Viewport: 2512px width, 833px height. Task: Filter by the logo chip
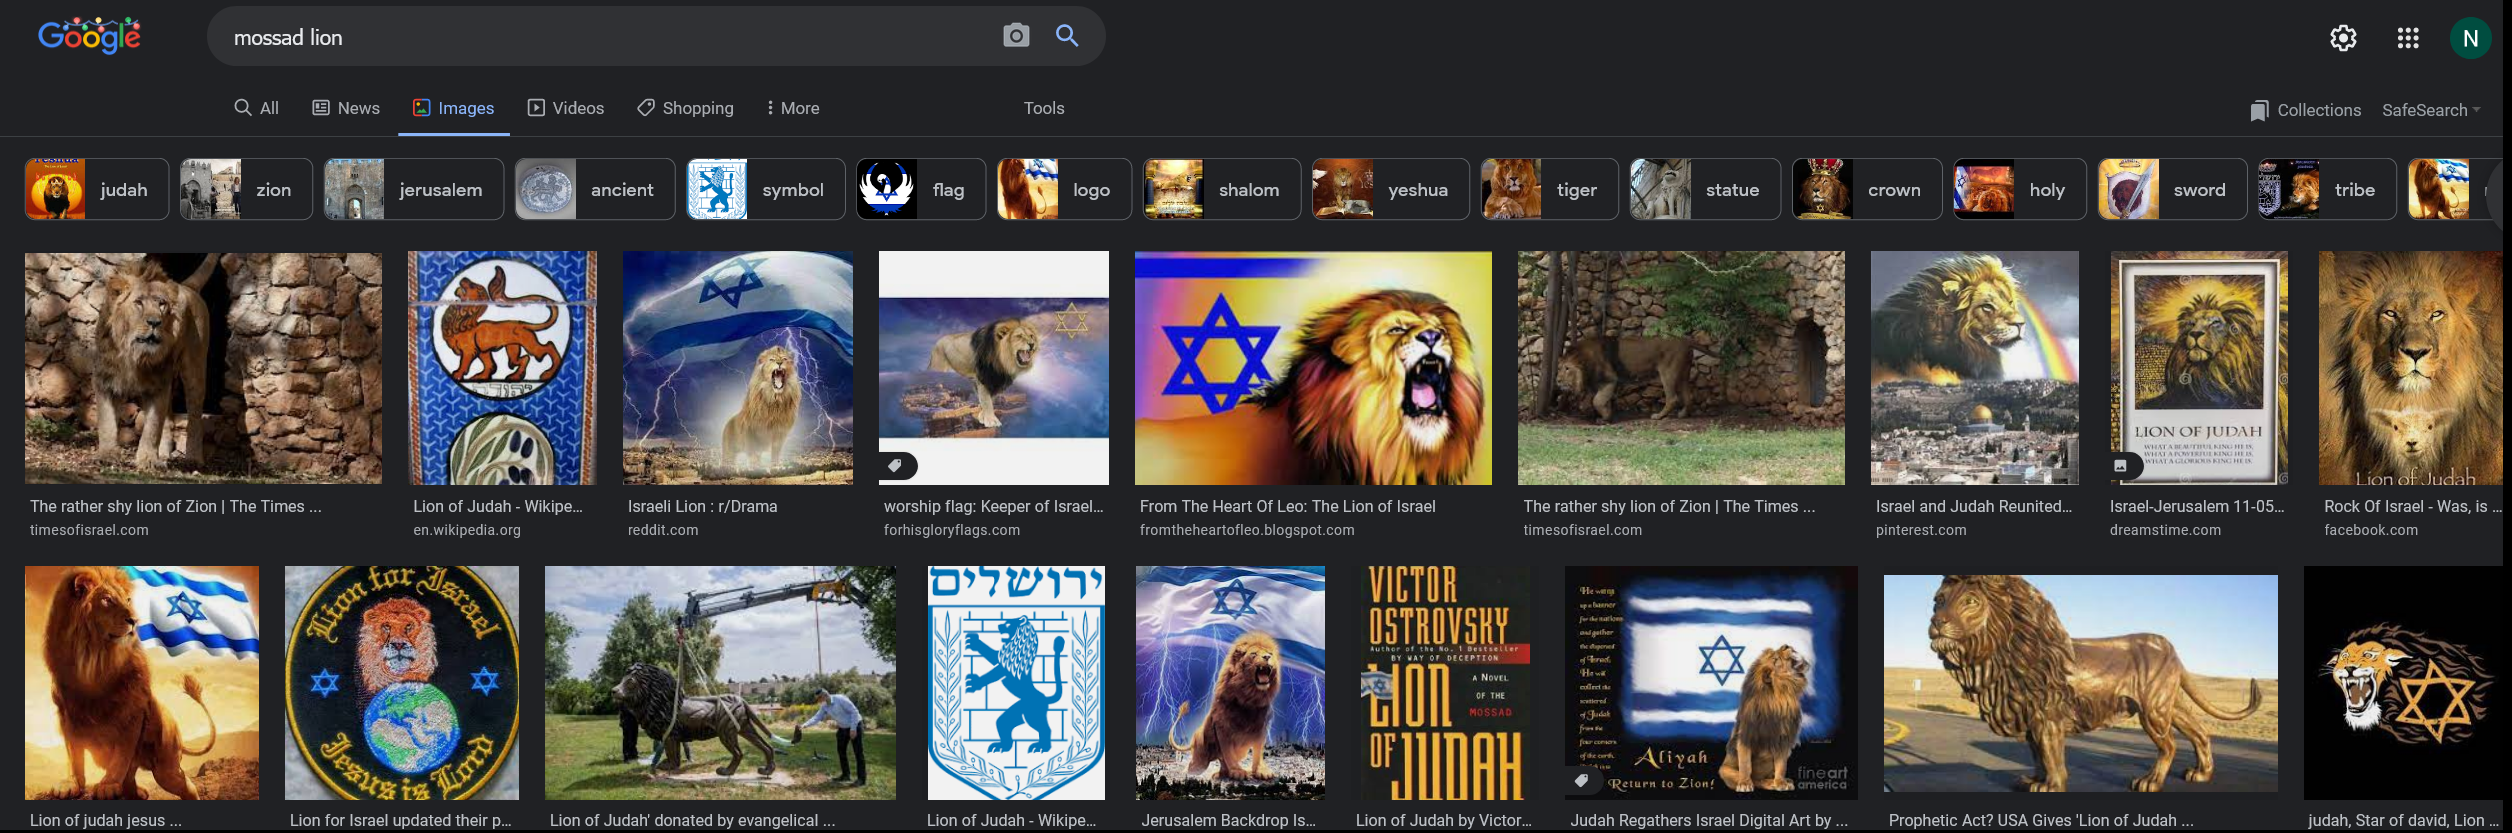click(x=1064, y=189)
